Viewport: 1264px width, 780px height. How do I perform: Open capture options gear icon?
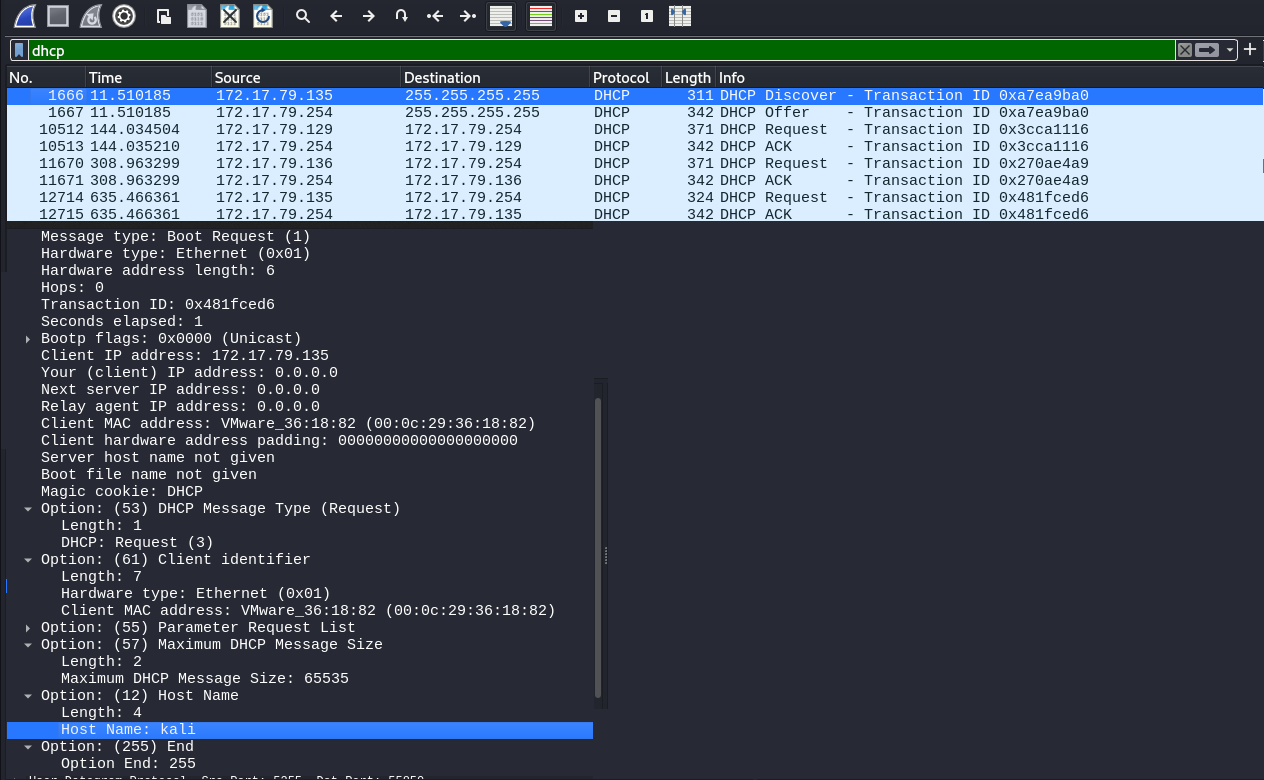coord(124,16)
